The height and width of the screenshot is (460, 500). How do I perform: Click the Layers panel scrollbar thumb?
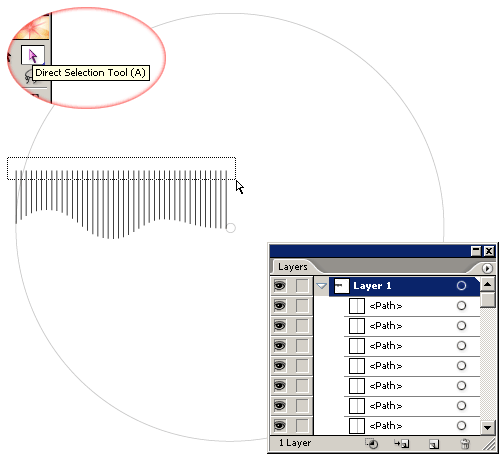tap(487, 300)
